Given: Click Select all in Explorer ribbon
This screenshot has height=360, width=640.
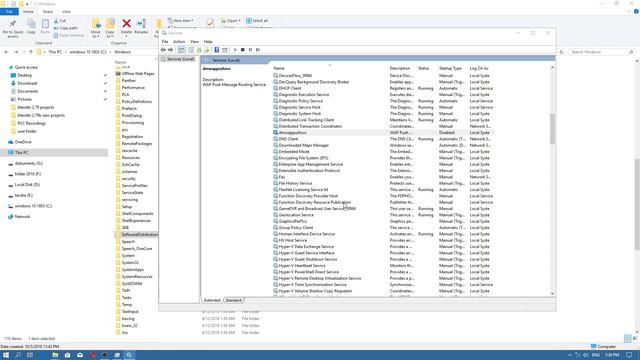Looking at the screenshot, I should click(x=257, y=20).
